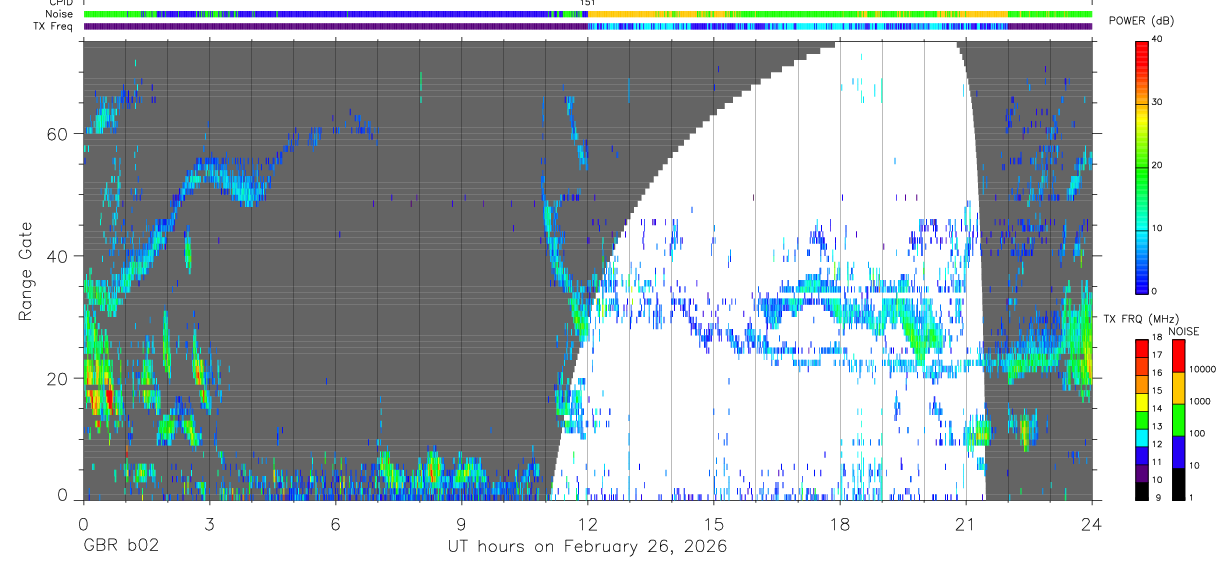Click the 'Noise' row label at top left
This screenshot has width=1228, height=567.
pos(59,14)
